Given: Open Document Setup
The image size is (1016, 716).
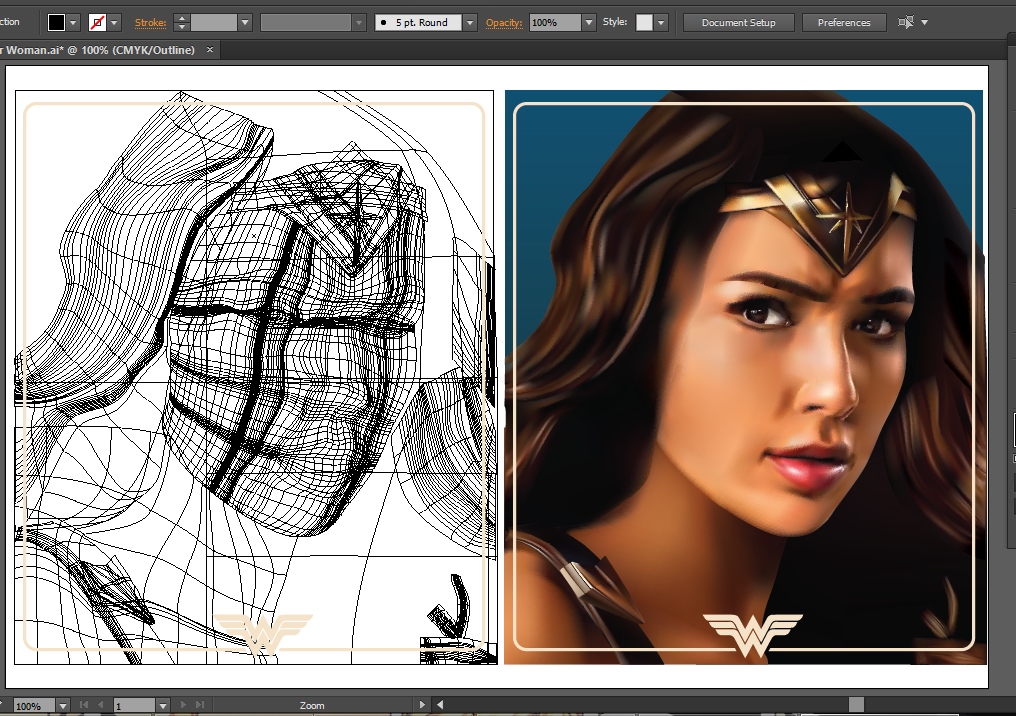Looking at the screenshot, I should click(739, 23).
